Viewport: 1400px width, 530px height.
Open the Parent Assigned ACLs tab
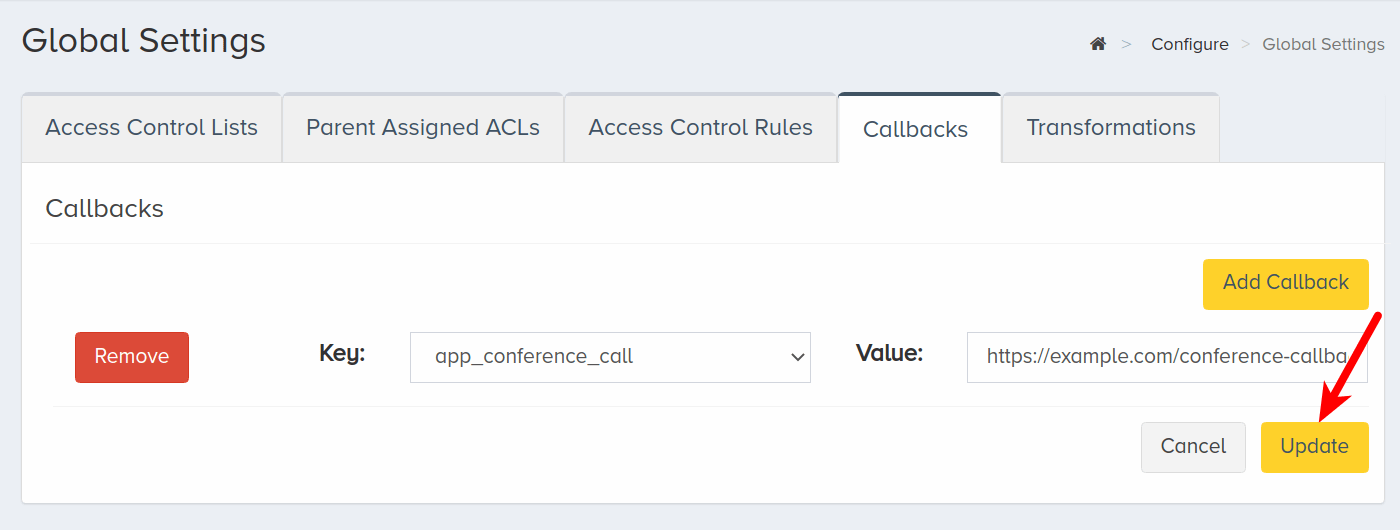pos(423,128)
